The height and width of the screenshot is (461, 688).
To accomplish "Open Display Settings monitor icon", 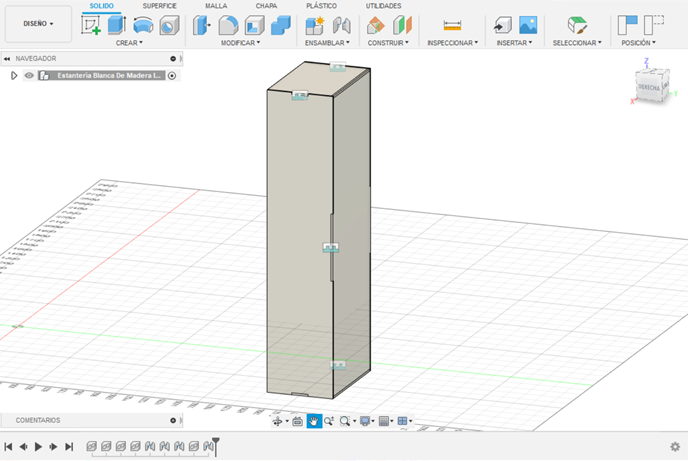I will click(365, 422).
